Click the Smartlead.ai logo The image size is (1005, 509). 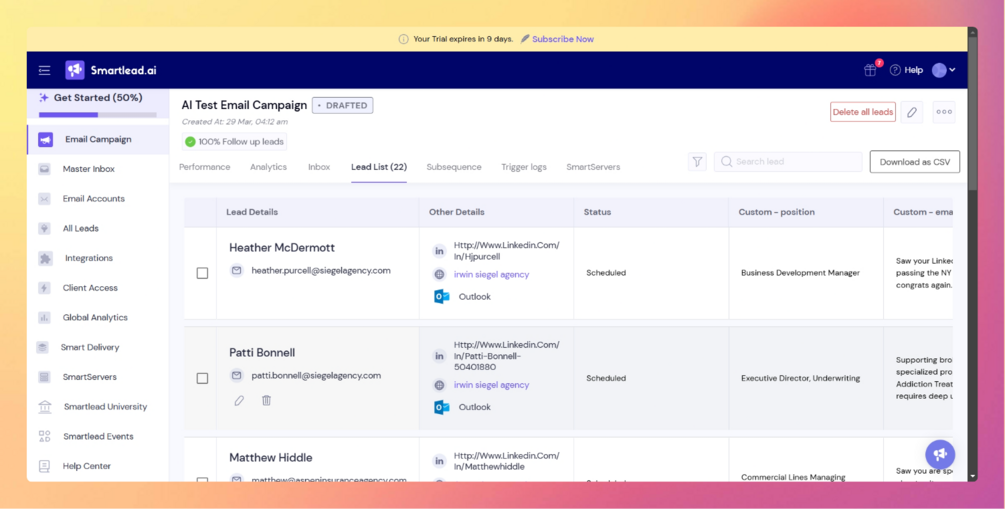click(x=111, y=71)
